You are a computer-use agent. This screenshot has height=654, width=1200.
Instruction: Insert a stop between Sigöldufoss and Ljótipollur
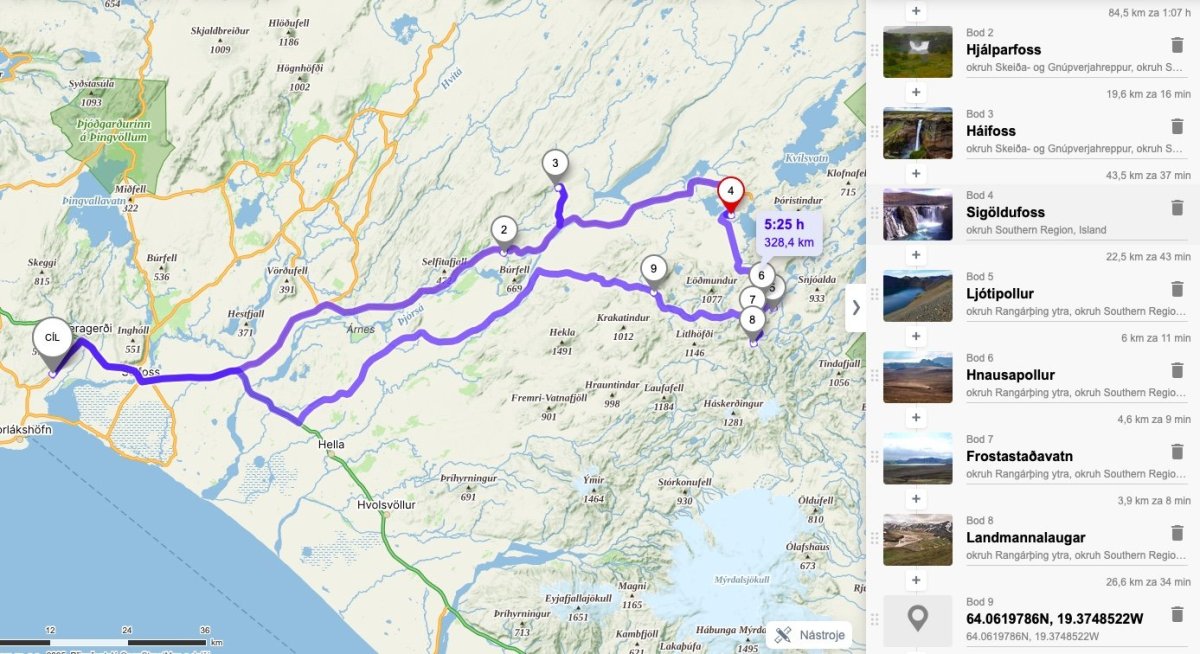[x=916, y=255]
